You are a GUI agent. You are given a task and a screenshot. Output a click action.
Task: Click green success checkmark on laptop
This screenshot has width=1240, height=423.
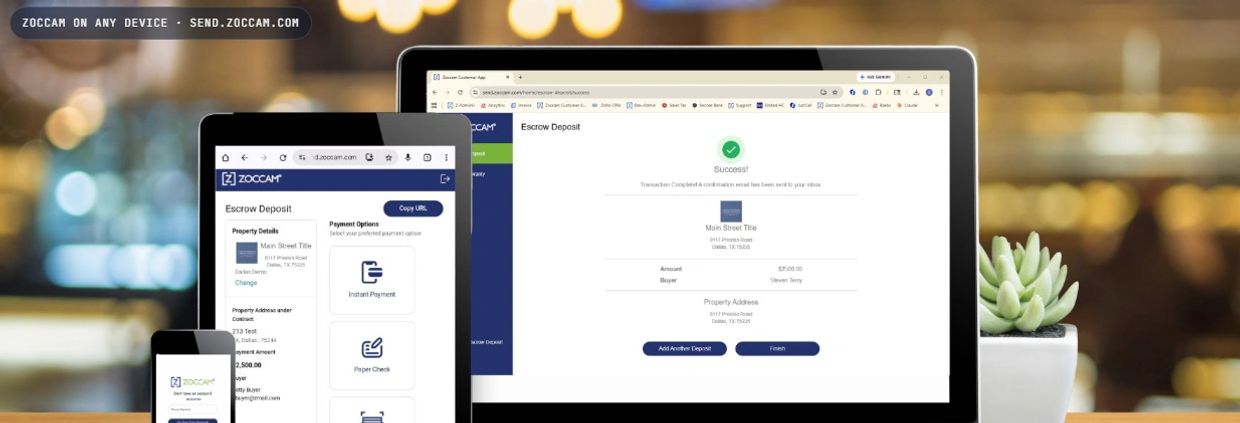pos(731,149)
